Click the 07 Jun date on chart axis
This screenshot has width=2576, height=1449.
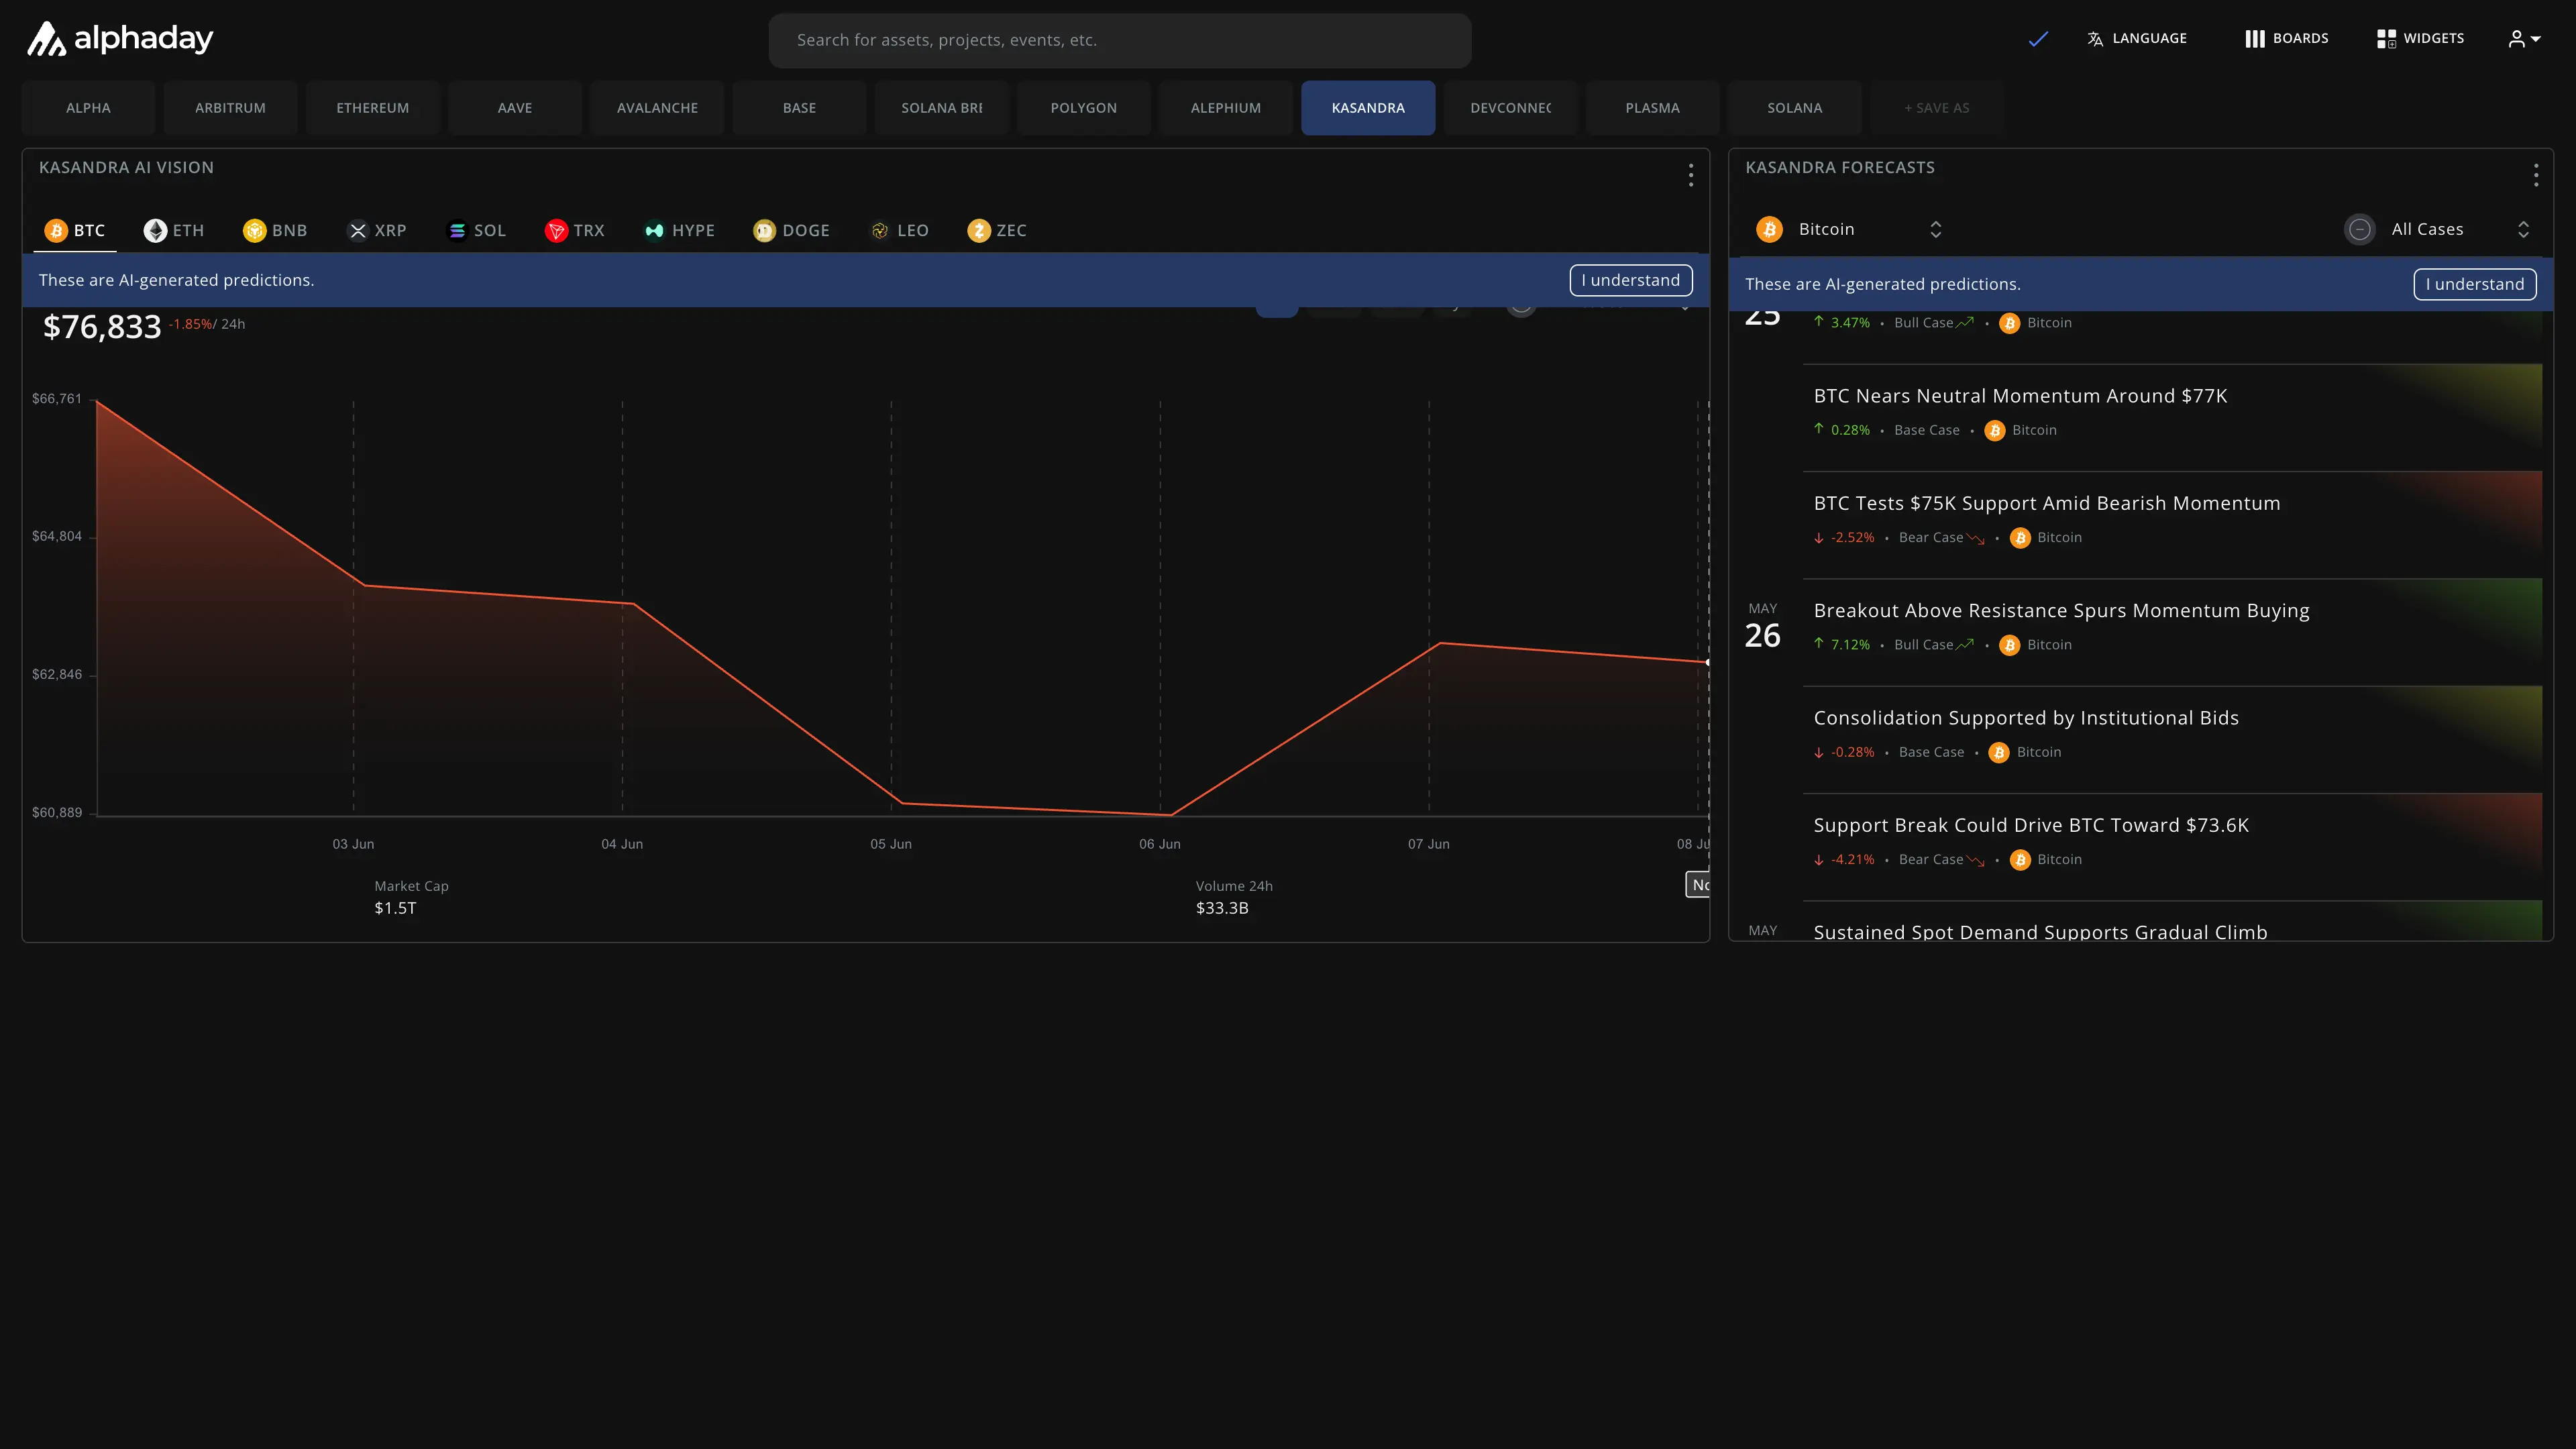click(x=1428, y=844)
